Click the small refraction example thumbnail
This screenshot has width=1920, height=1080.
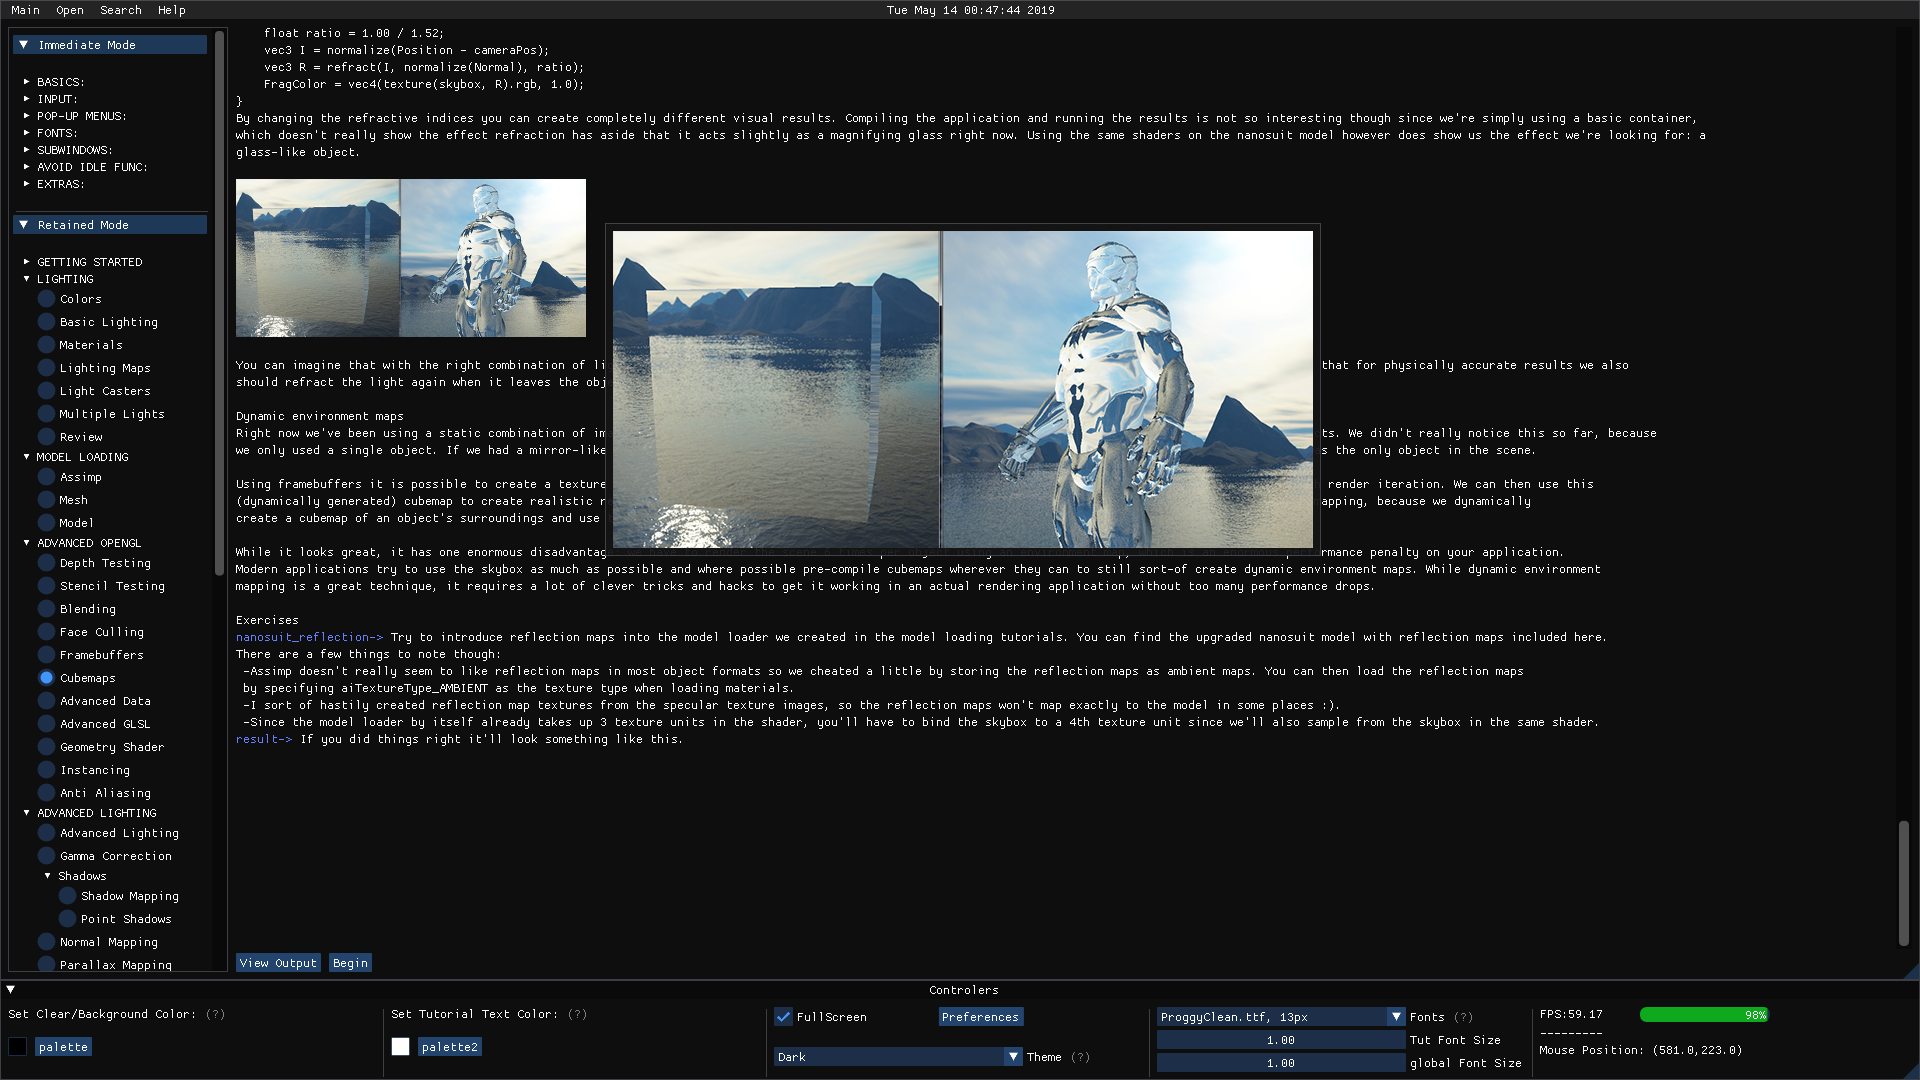(410, 258)
